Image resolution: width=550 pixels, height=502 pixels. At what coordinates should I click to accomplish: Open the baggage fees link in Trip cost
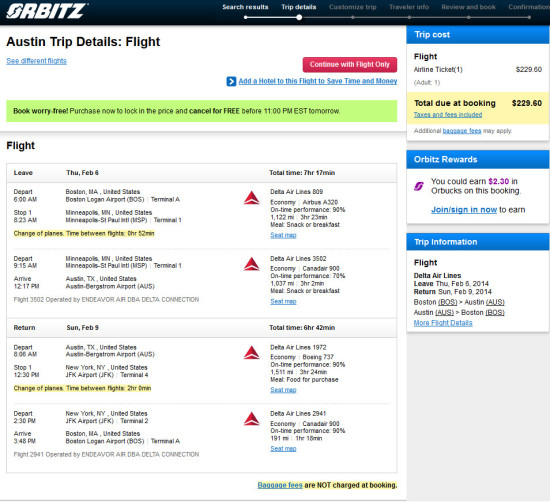click(462, 131)
